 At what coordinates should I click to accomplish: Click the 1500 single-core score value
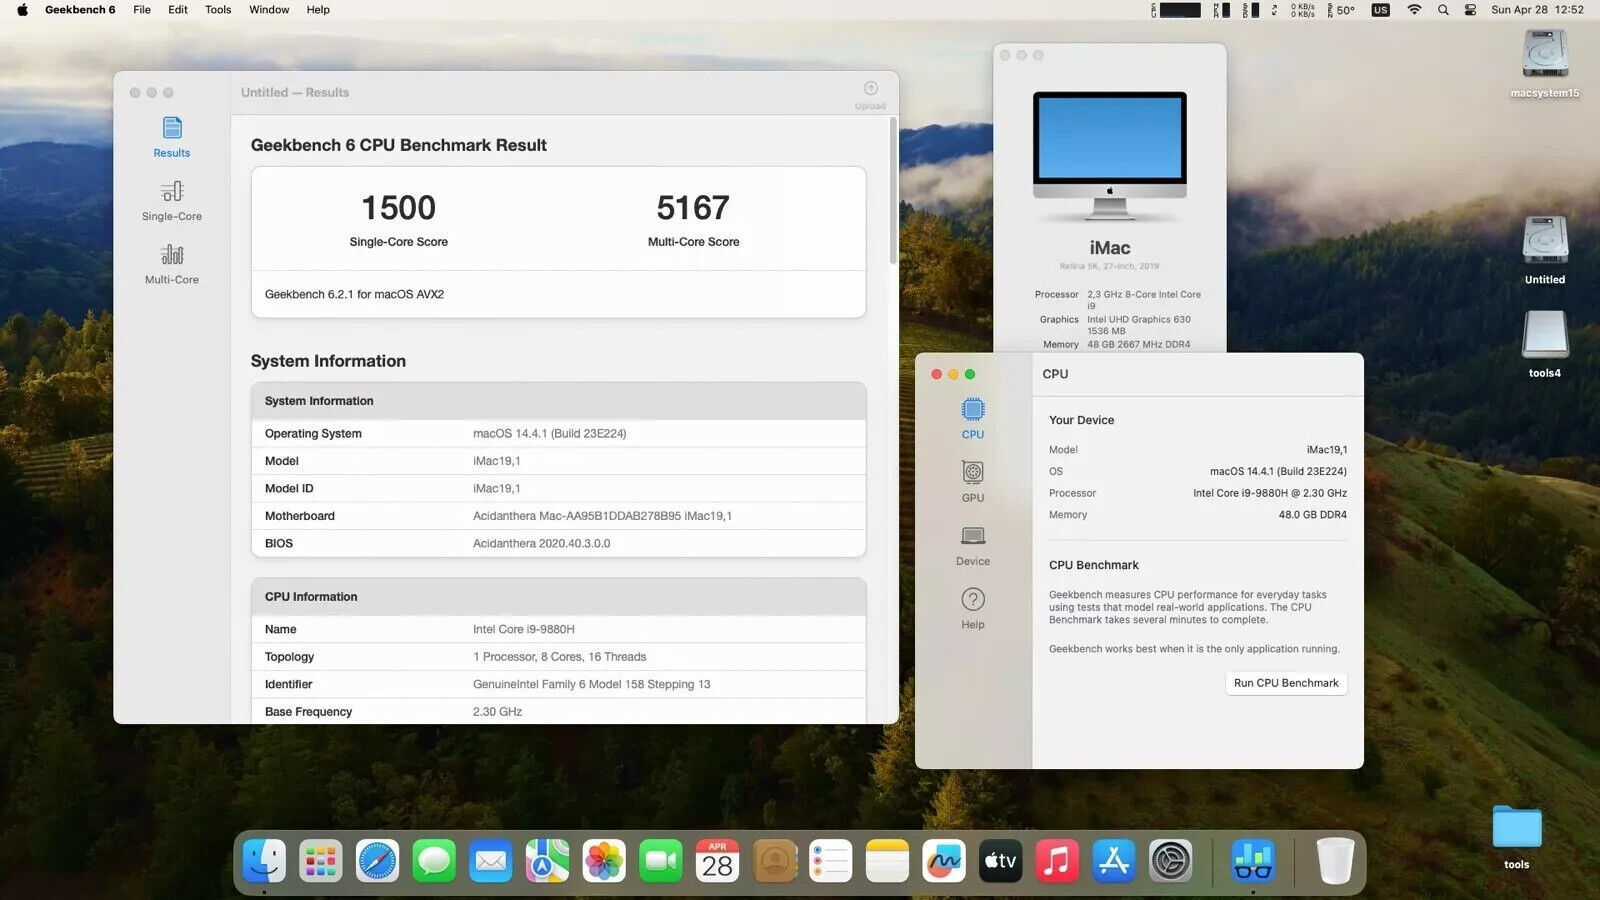coord(398,208)
